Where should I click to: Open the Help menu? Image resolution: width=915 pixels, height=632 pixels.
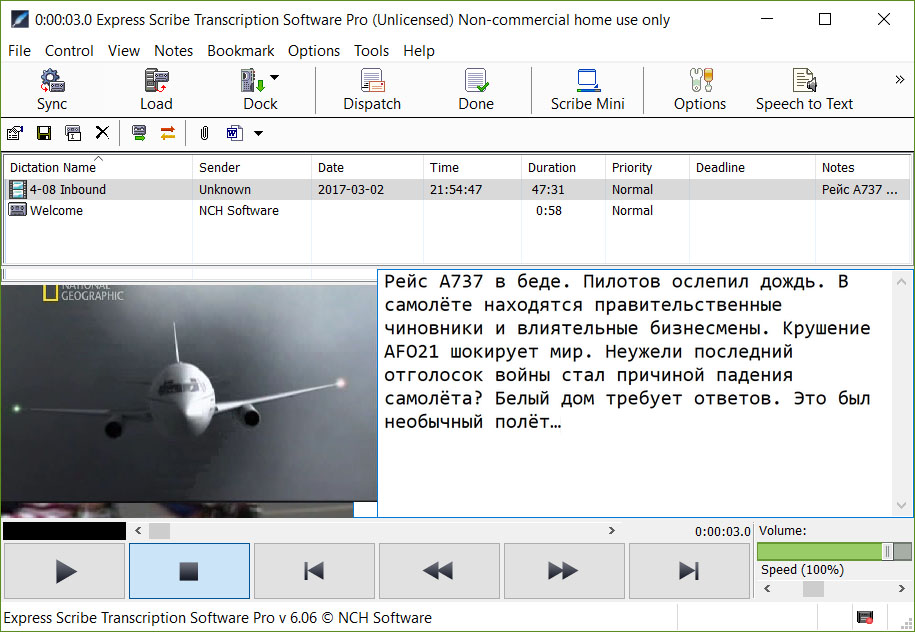coord(418,51)
